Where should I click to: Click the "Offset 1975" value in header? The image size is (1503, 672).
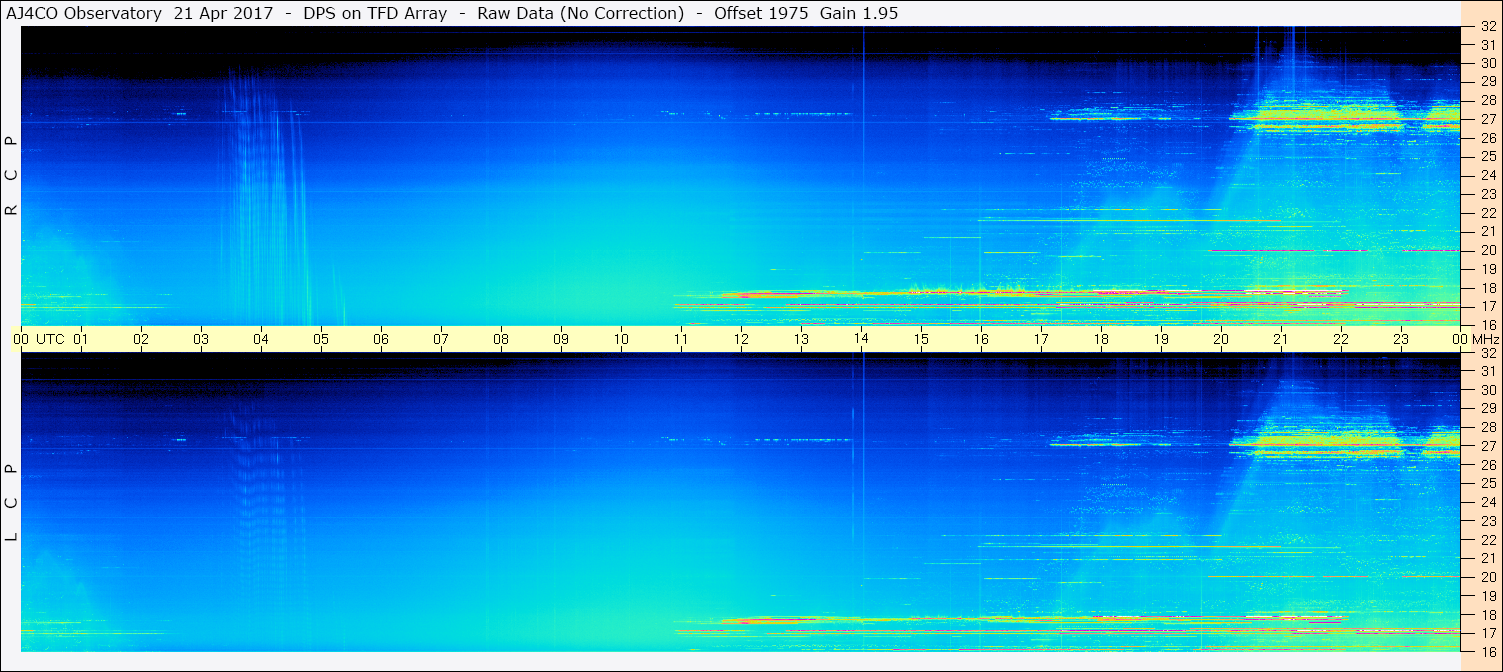763,13
